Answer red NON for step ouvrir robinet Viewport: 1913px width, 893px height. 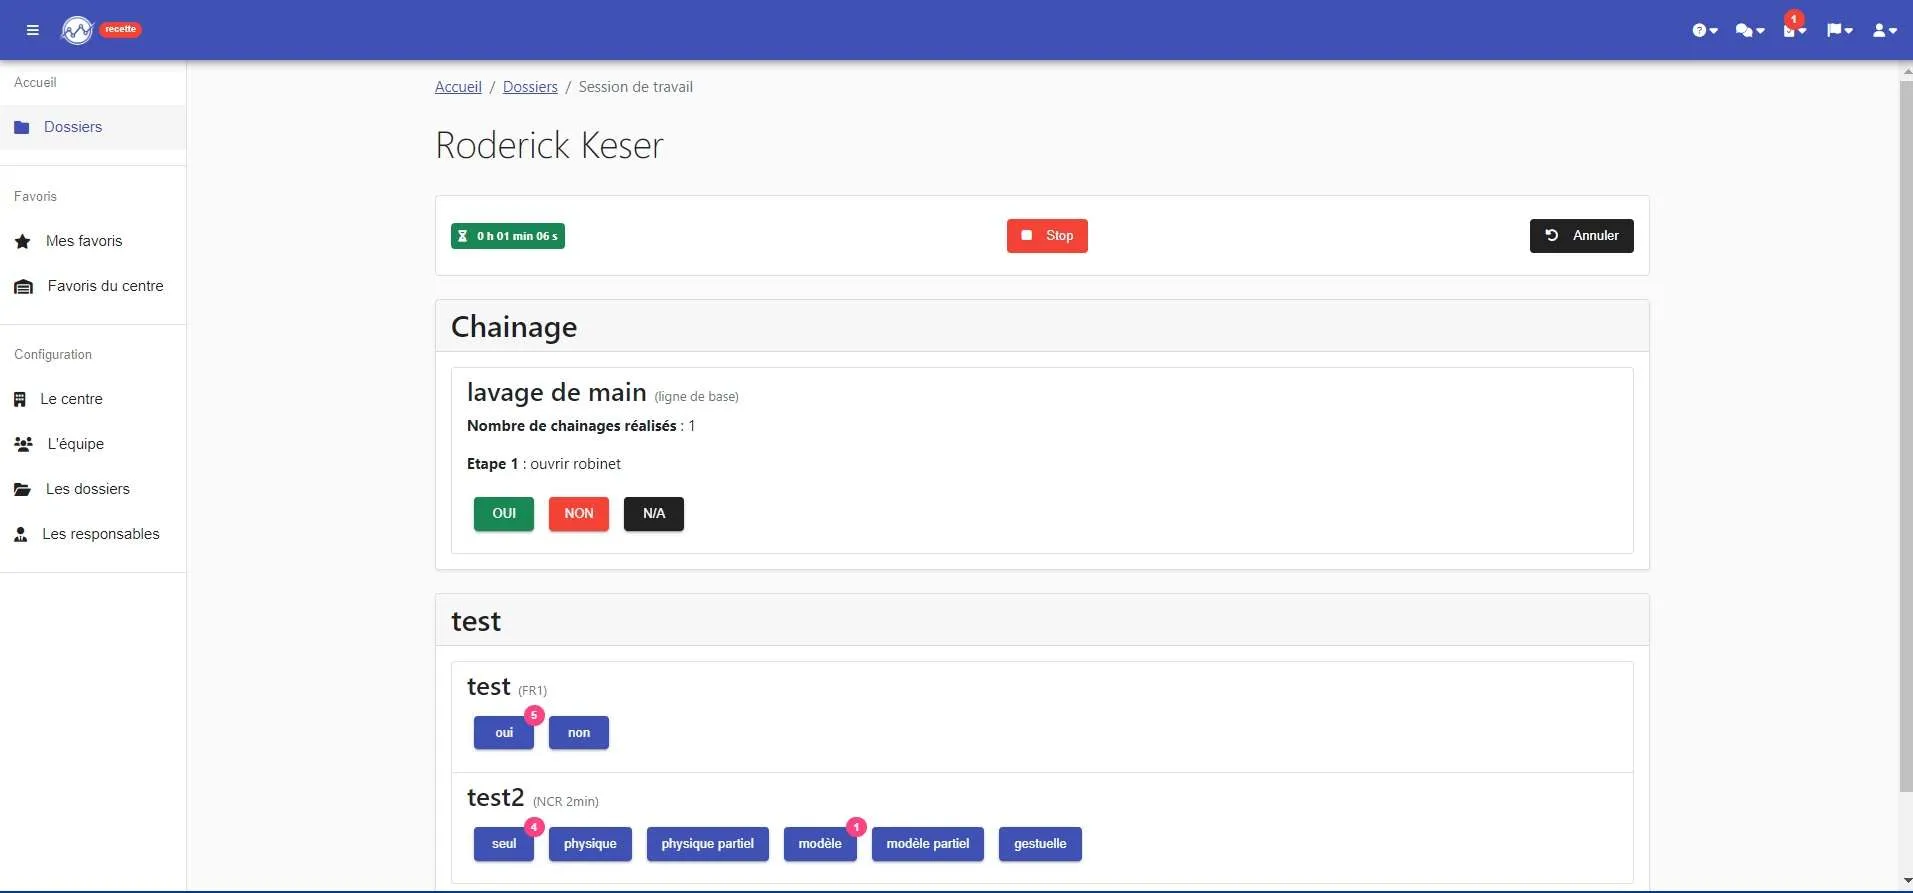pos(579,514)
